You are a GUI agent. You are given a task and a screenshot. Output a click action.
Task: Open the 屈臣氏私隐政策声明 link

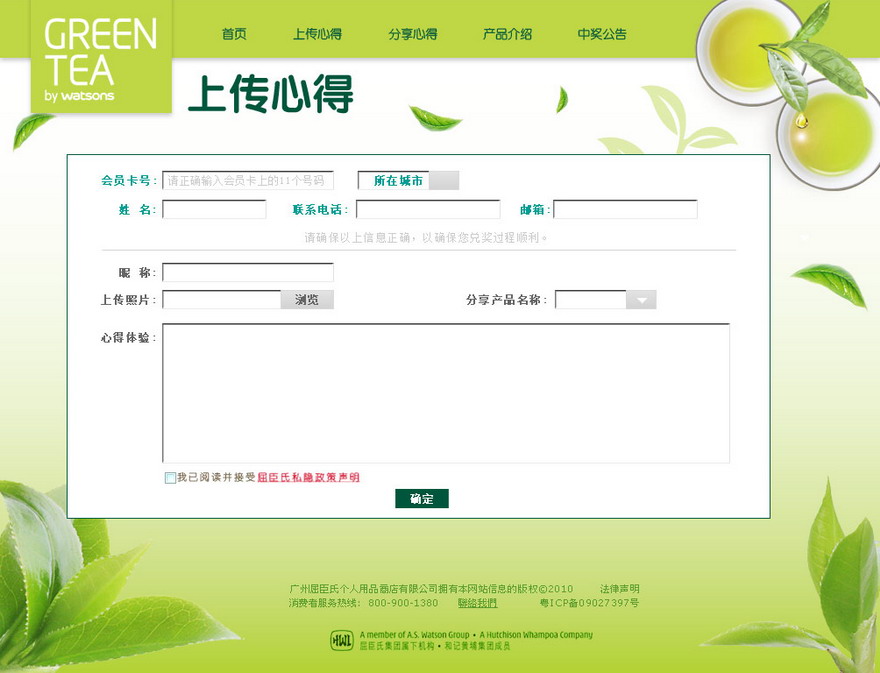click(308, 477)
